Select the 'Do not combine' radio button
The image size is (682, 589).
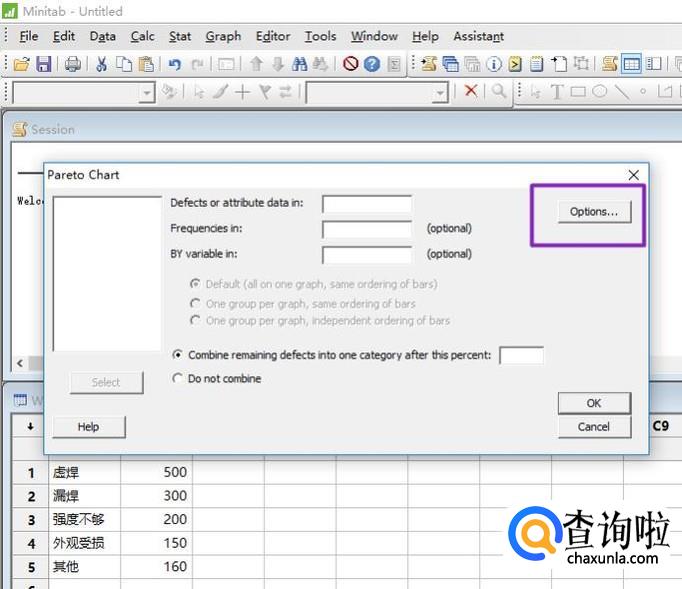point(177,378)
